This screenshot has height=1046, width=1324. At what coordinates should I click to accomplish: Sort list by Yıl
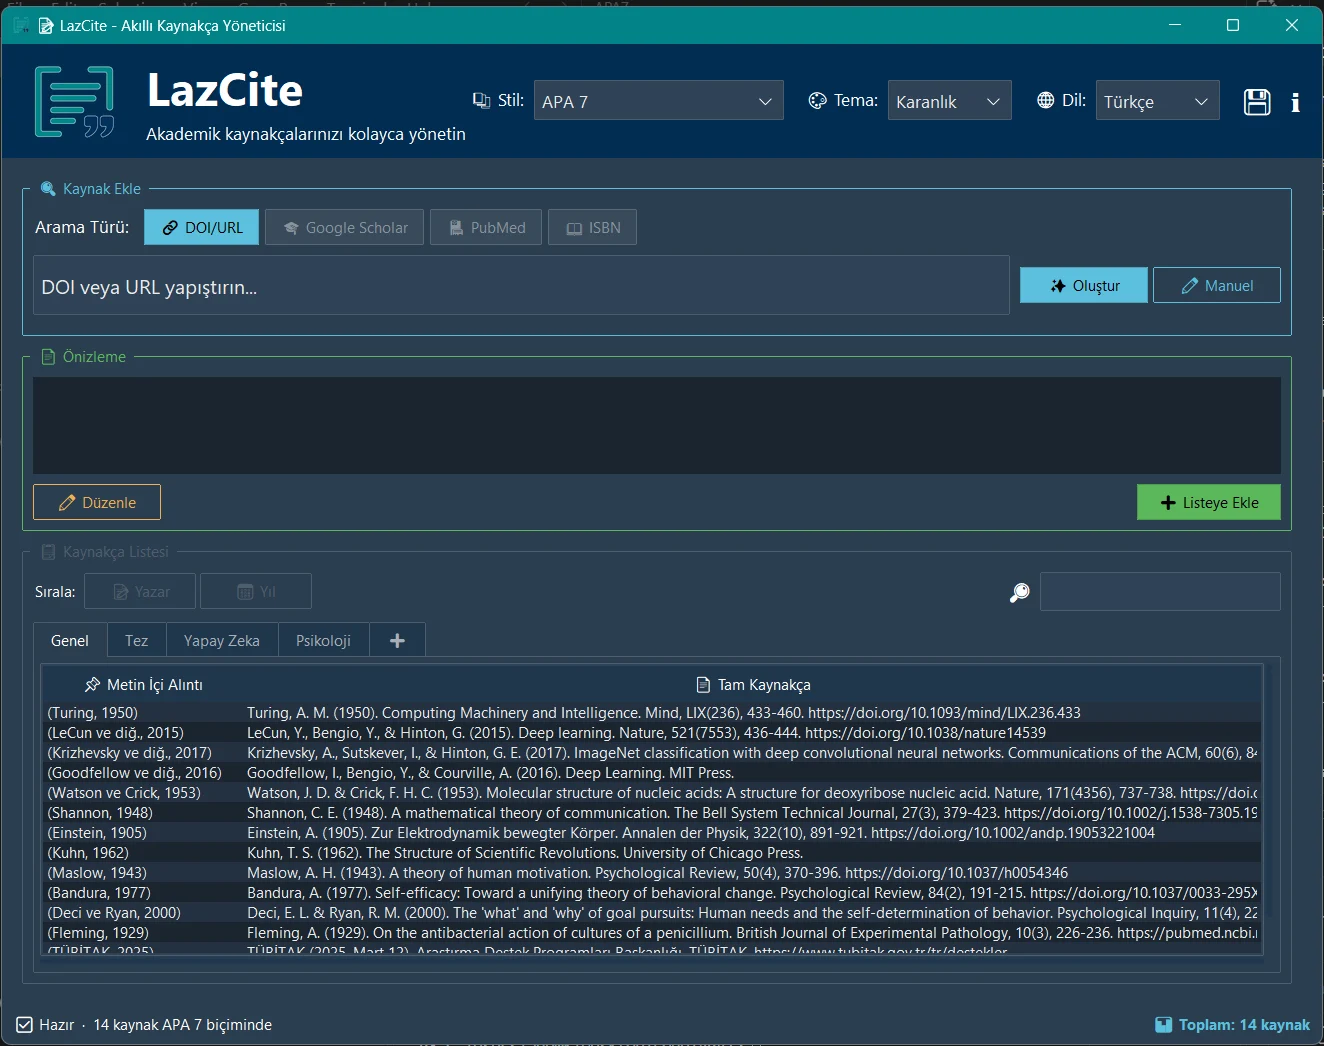coord(256,591)
